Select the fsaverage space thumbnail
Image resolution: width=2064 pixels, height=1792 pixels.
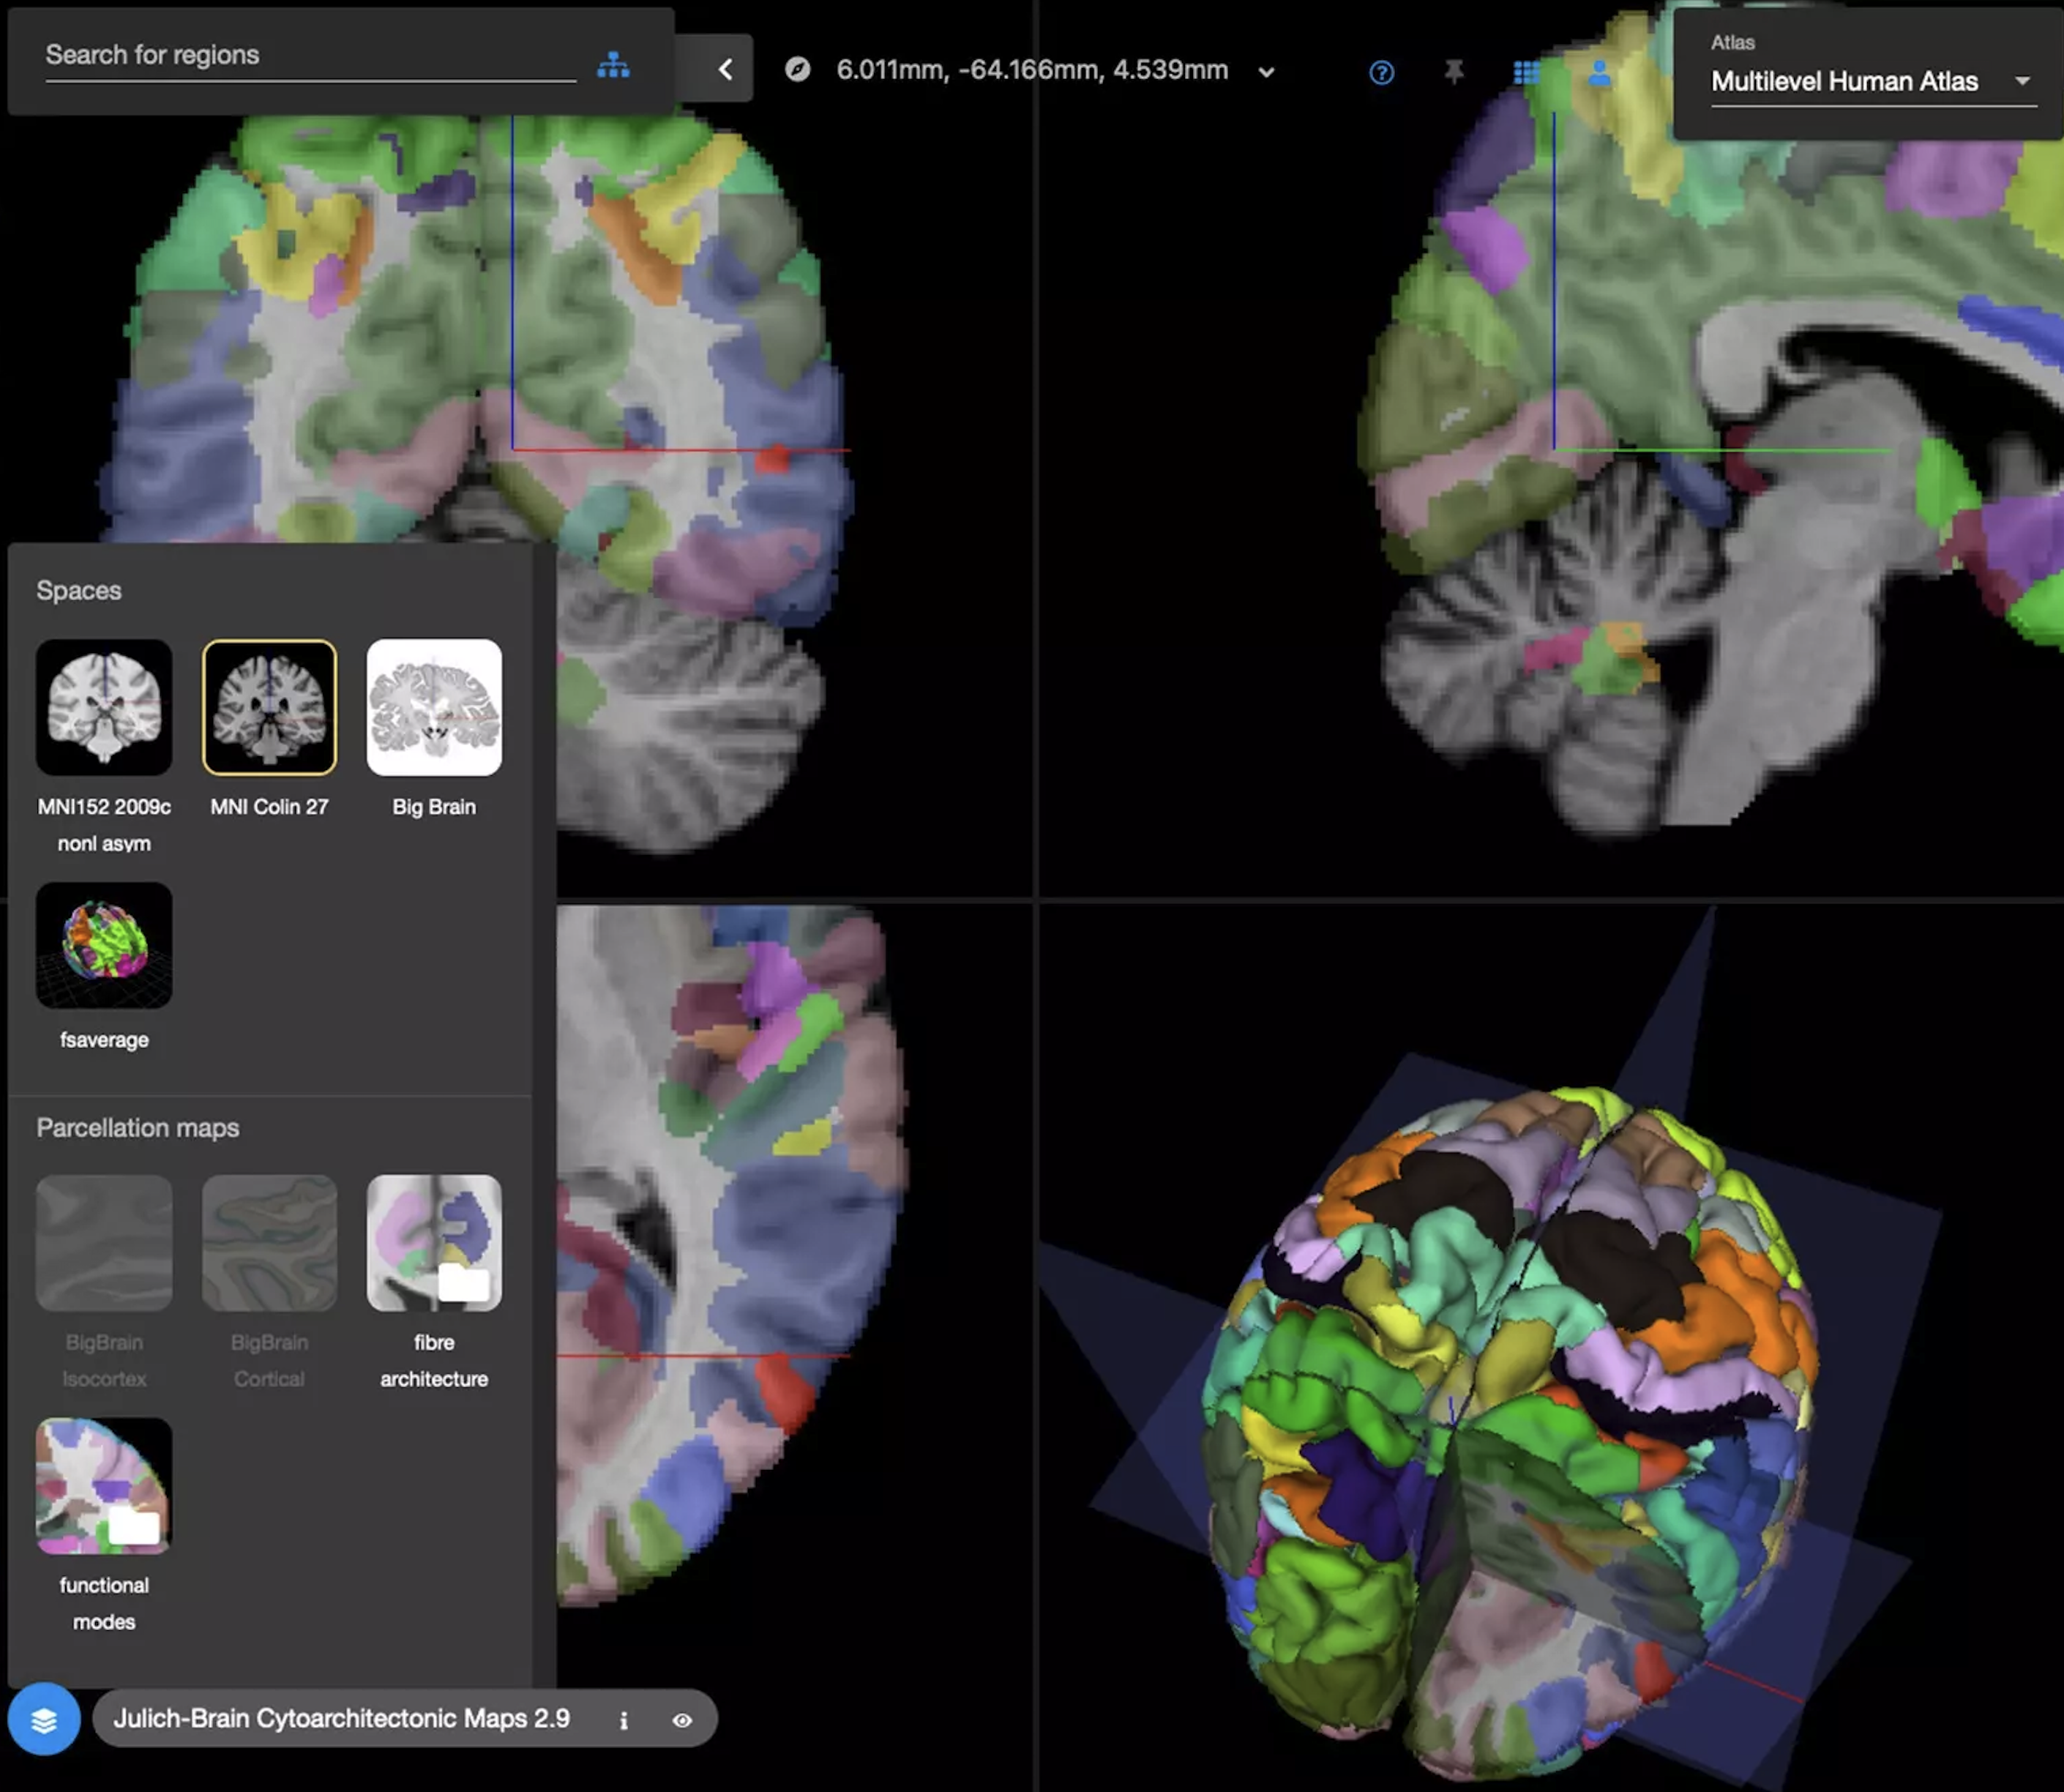(x=104, y=945)
